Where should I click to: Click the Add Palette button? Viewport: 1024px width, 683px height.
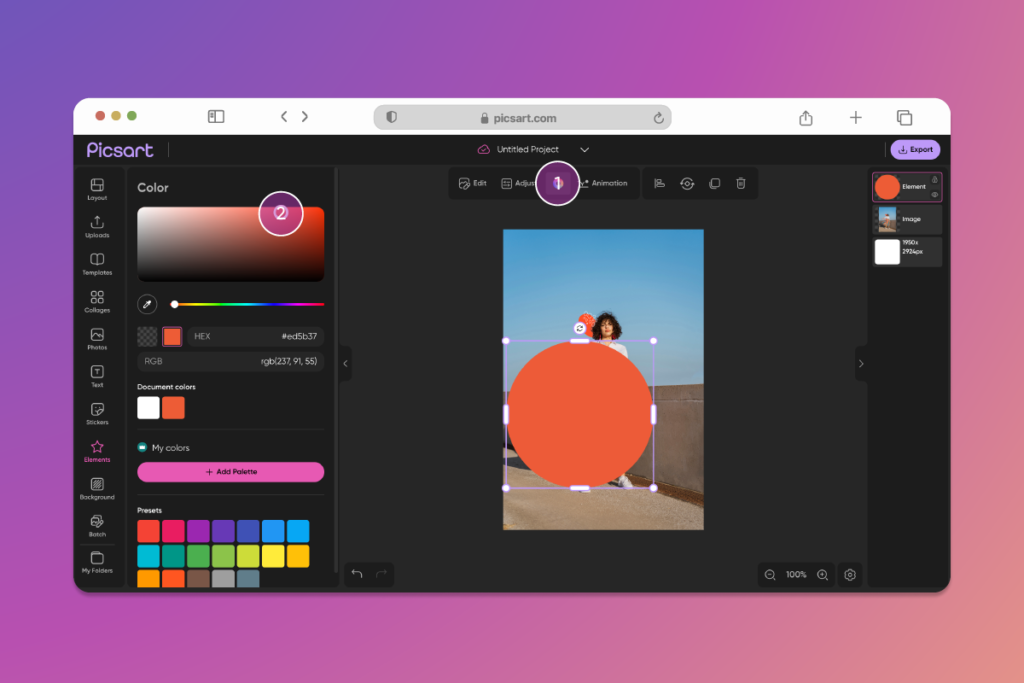(230, 471)
